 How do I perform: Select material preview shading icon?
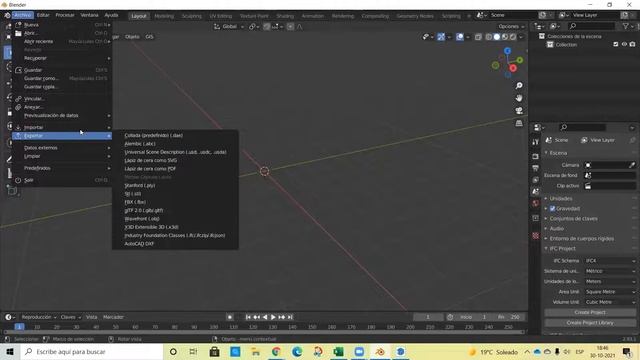(x=505, y=37)
